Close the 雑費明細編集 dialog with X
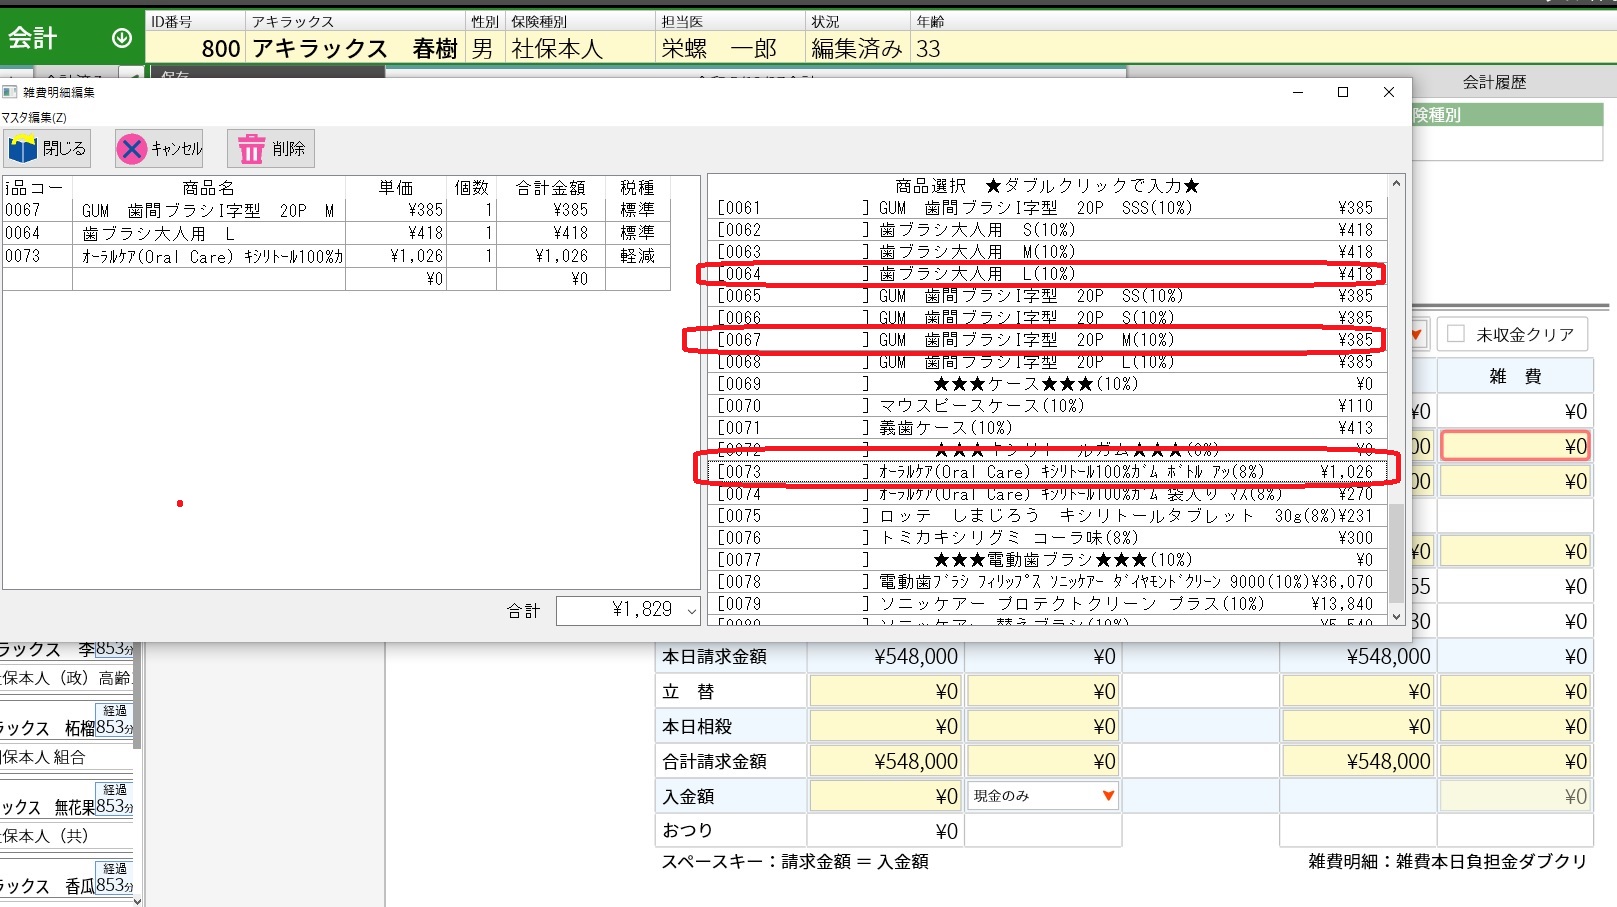 pos(1388,92)
